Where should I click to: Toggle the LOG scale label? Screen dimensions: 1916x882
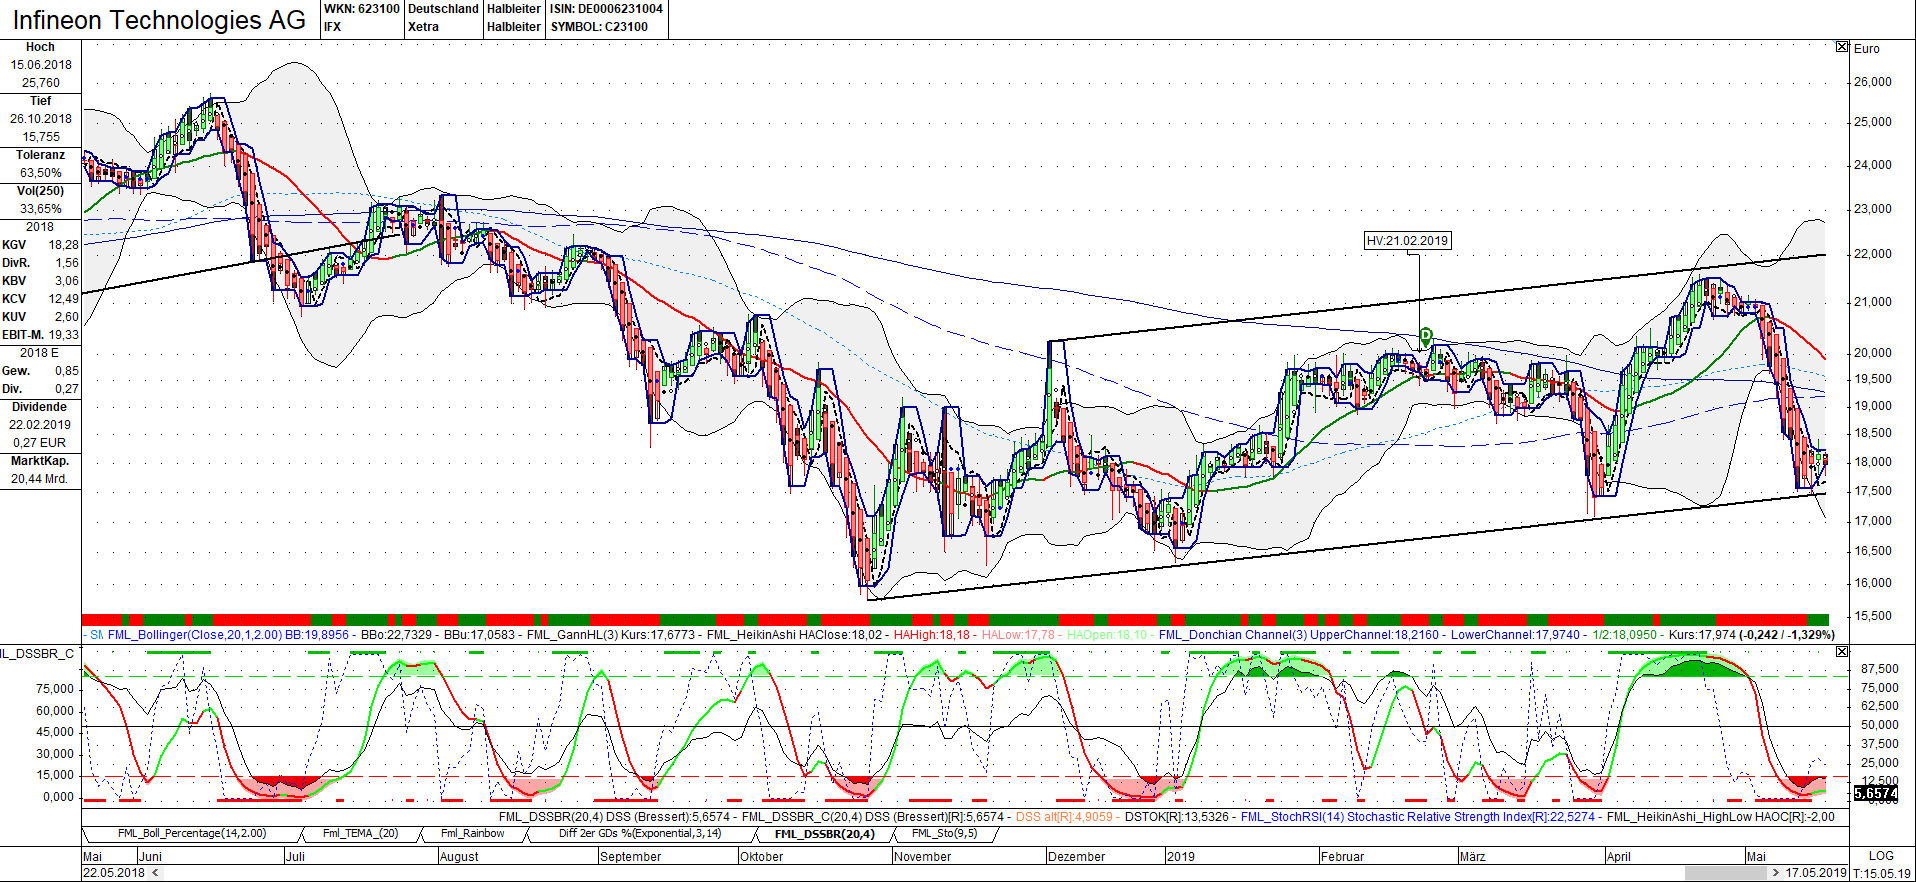pyautogui.click(x=1881, y=856)
